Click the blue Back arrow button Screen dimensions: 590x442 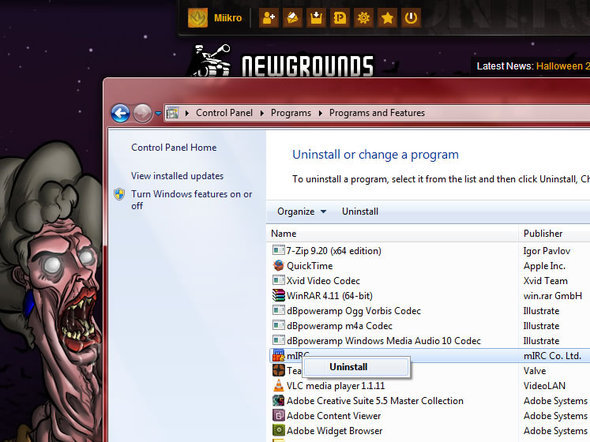click(120, 113)
